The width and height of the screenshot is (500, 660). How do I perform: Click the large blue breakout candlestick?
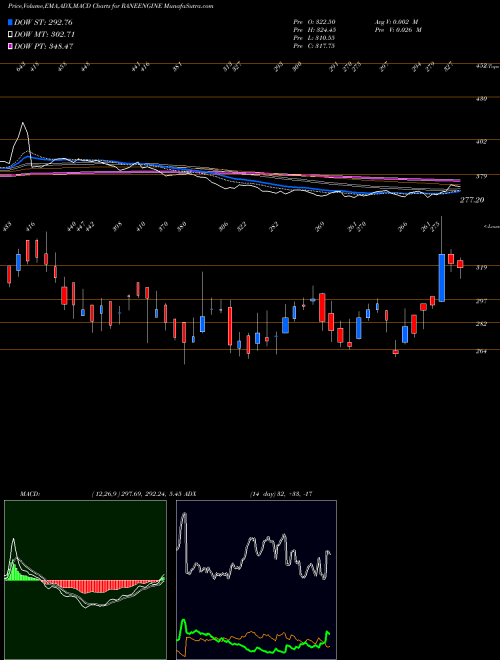point(441,278)
